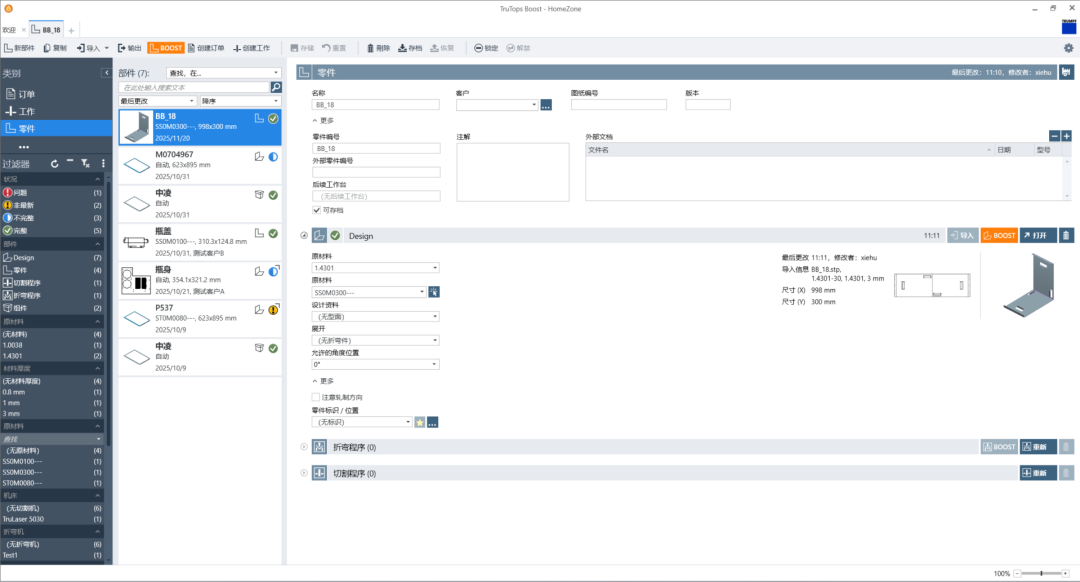Select 订单 in the category panel
Image resolution: width=1080 pixels, height=582 pixels.
[x=27, y=94]
